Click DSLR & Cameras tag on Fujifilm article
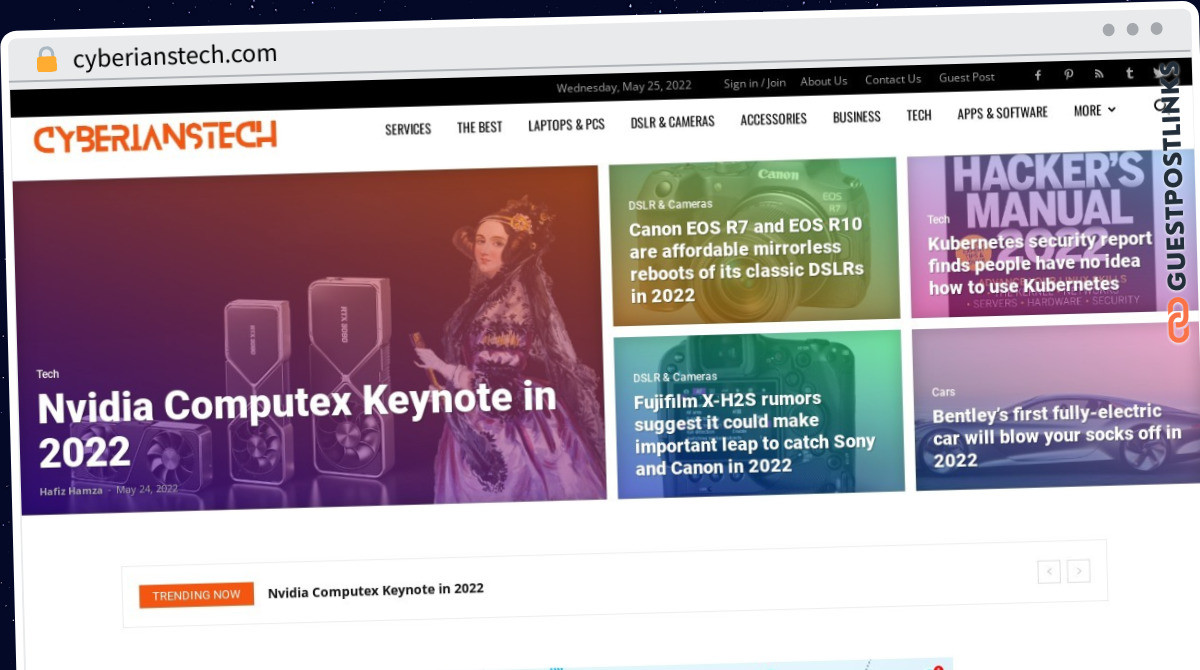The height and width of the screenshot is (670, 1200). click(675, 378)
